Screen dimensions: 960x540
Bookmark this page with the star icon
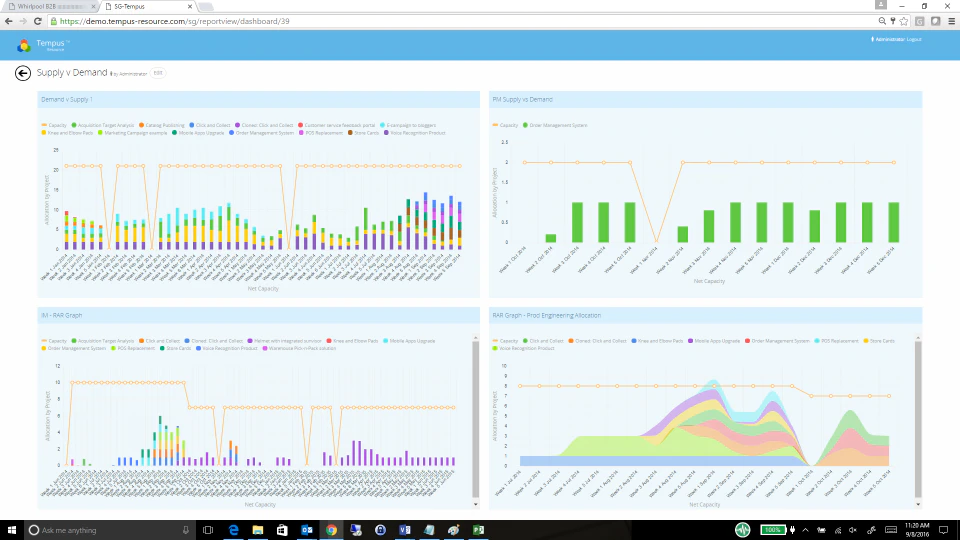click(x=904, y=21)
